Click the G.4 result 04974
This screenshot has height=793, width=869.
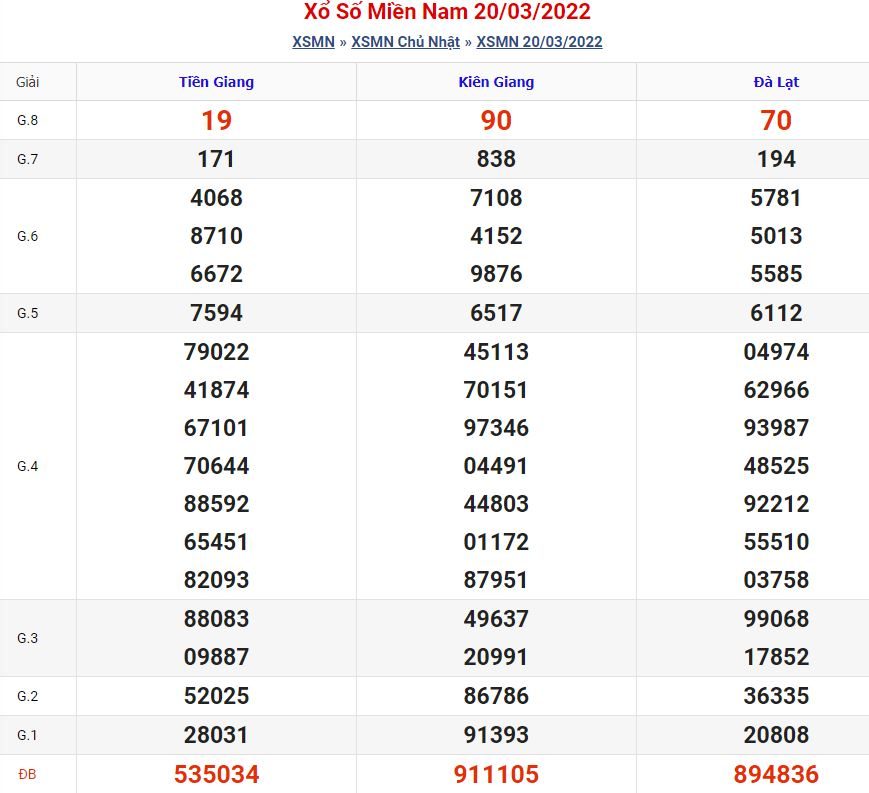pyautogui.click(x=776, y=352)
